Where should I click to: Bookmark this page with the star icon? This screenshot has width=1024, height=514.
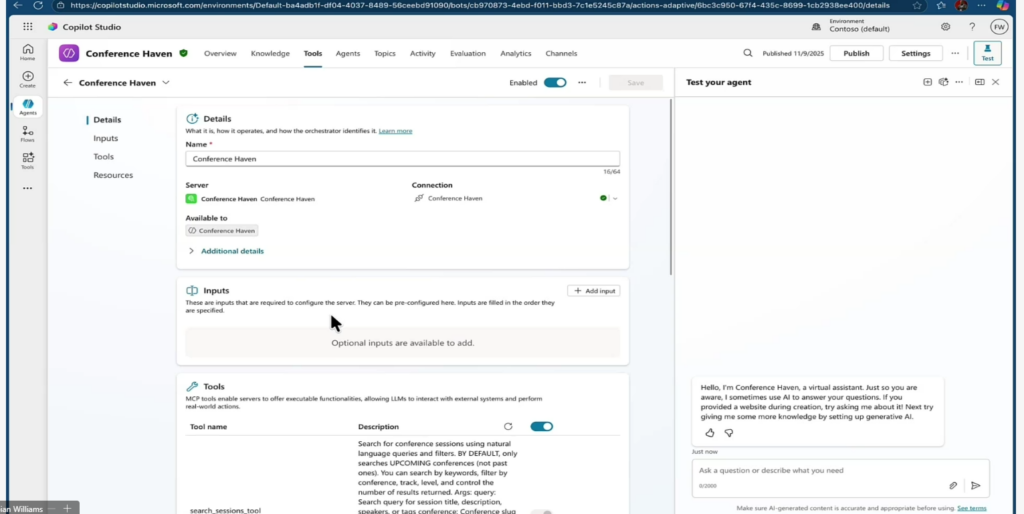[917, 5]
